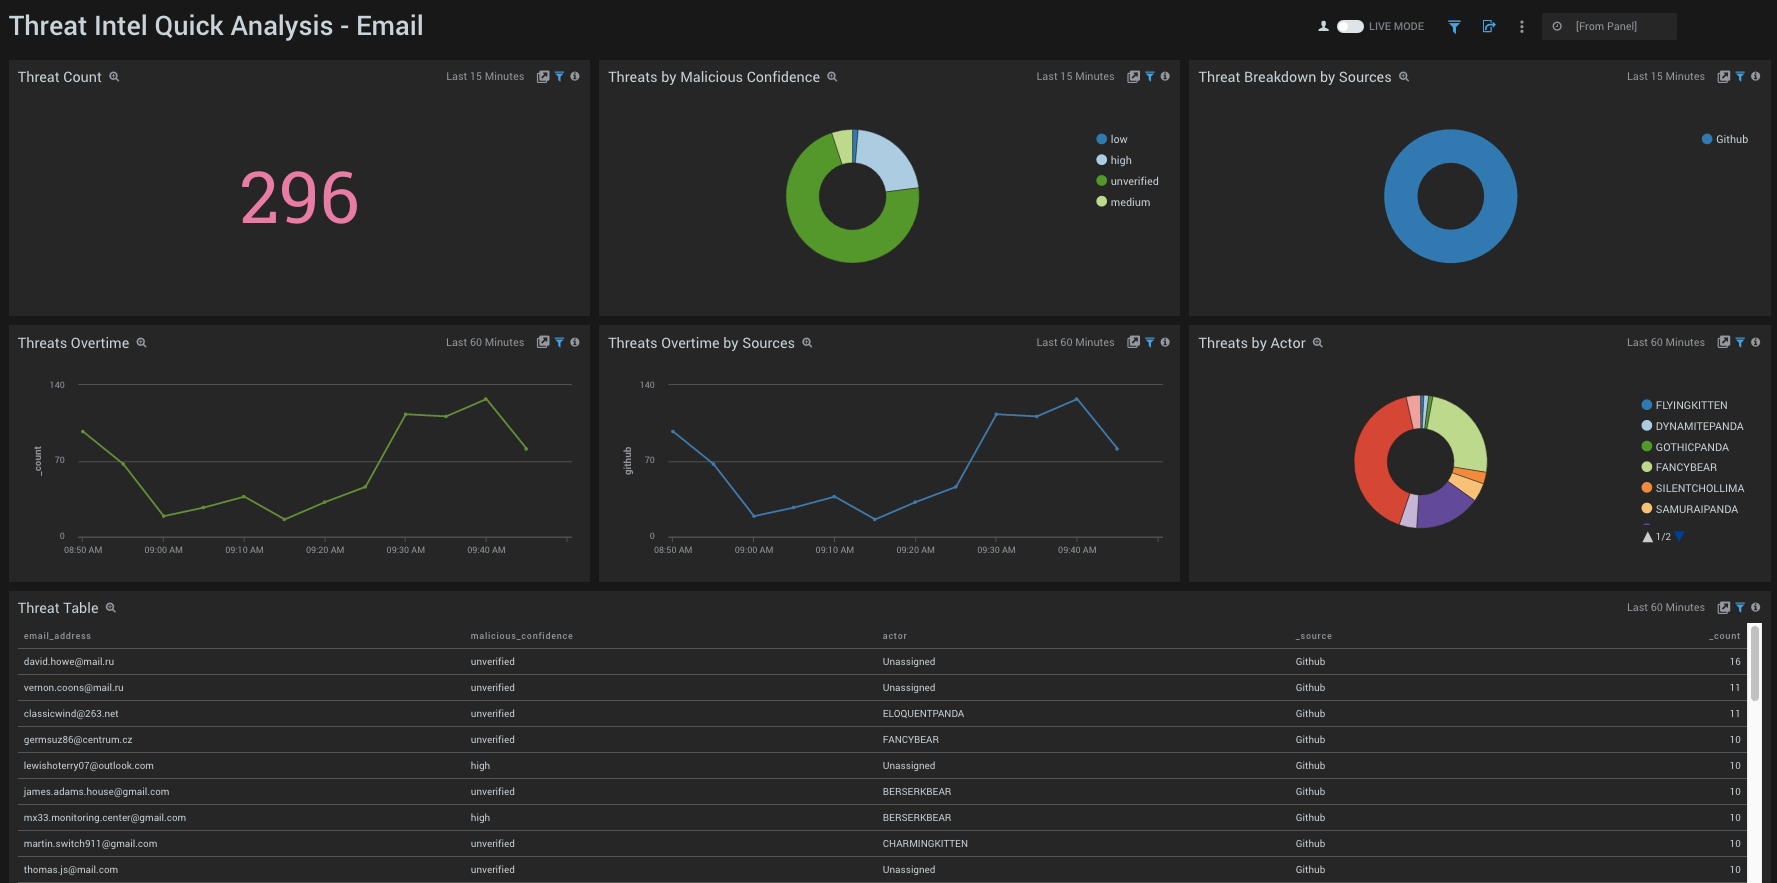The width and height of the screenshot is (1777, 883).
Task: Click magnifier icon beside Threat Table title
Action: (111, 608)
